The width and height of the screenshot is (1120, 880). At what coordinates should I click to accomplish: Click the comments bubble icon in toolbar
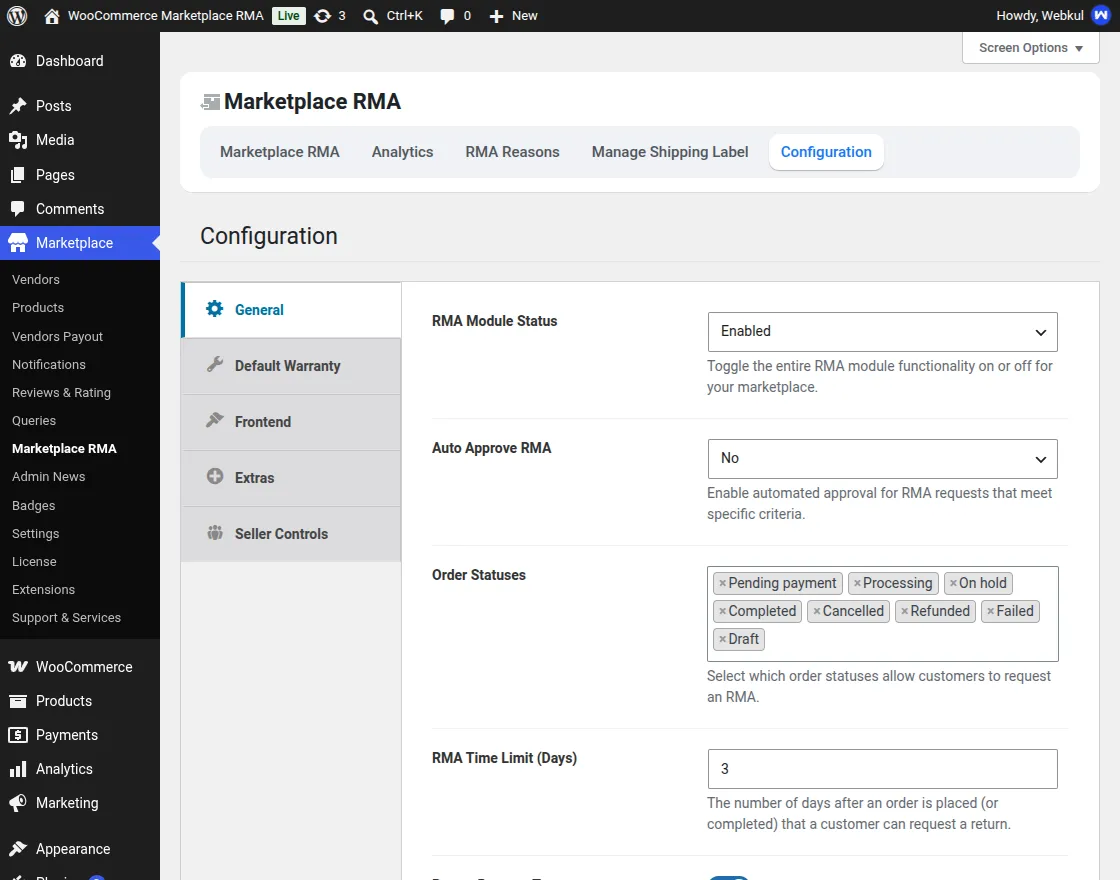pyautogui.click(x=447, y=16)
